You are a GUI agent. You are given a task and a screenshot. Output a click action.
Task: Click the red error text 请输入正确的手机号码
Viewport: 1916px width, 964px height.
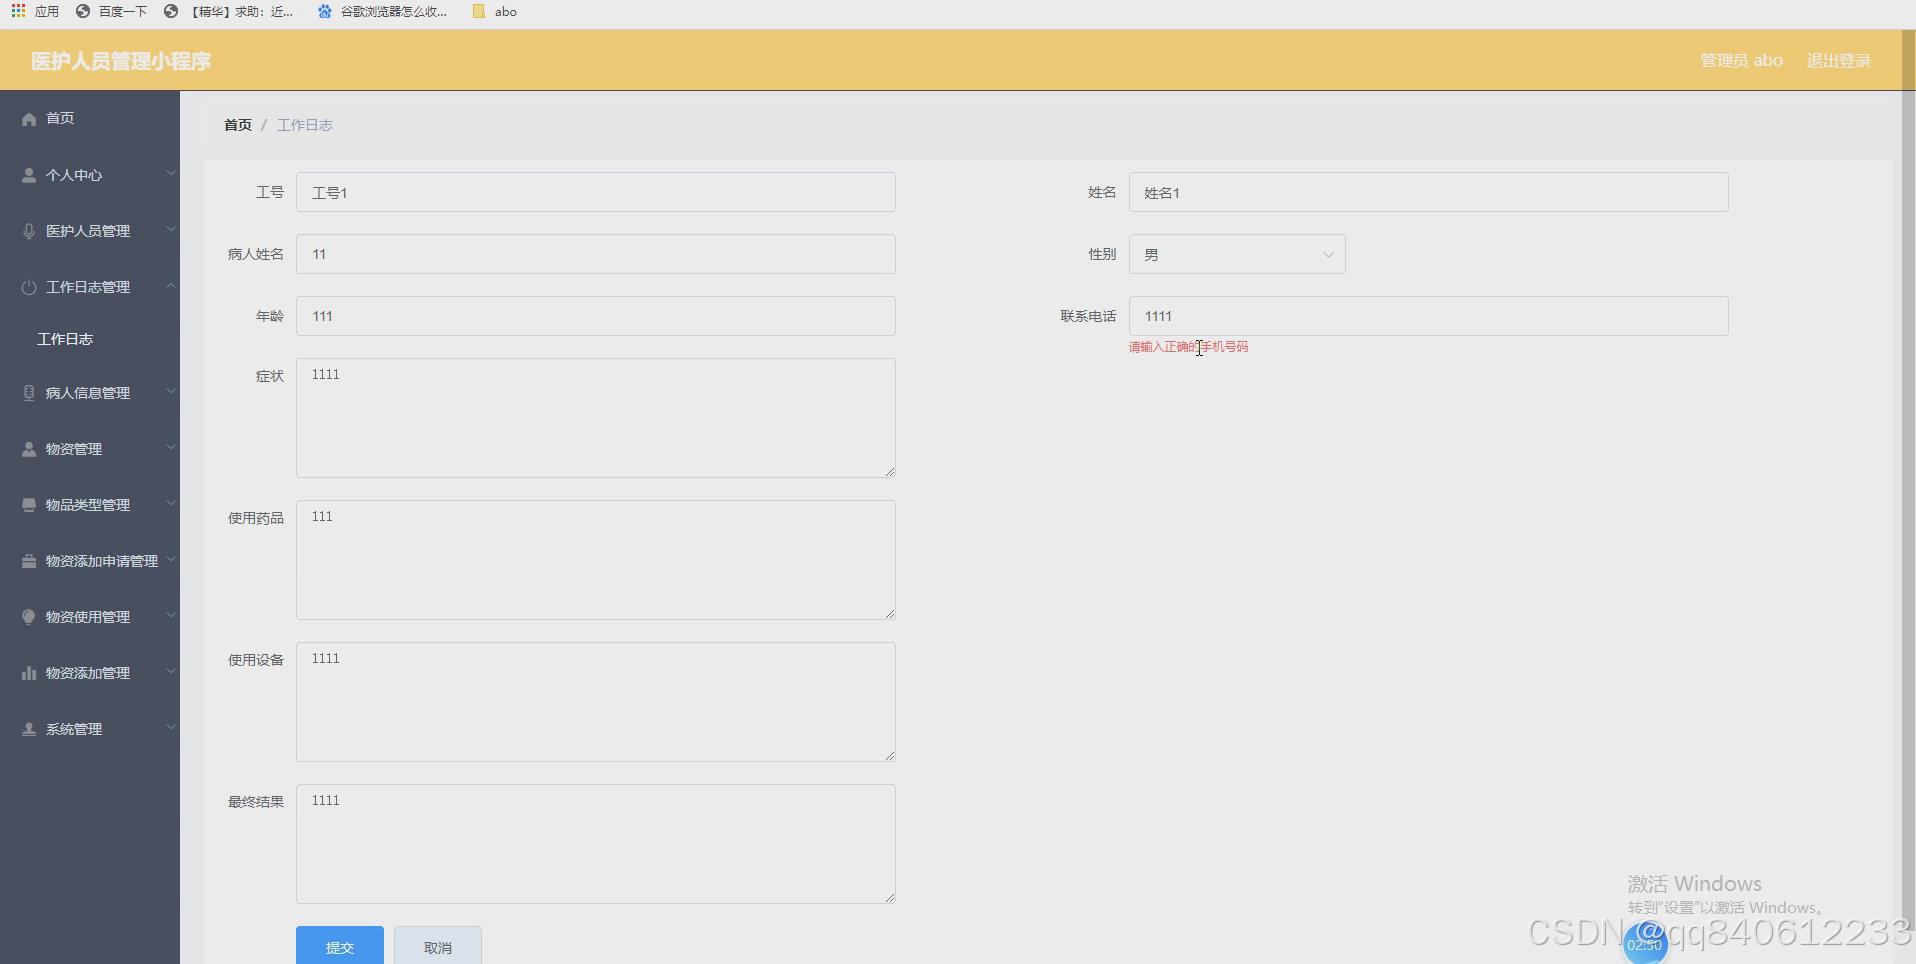tap(1189, 347)
